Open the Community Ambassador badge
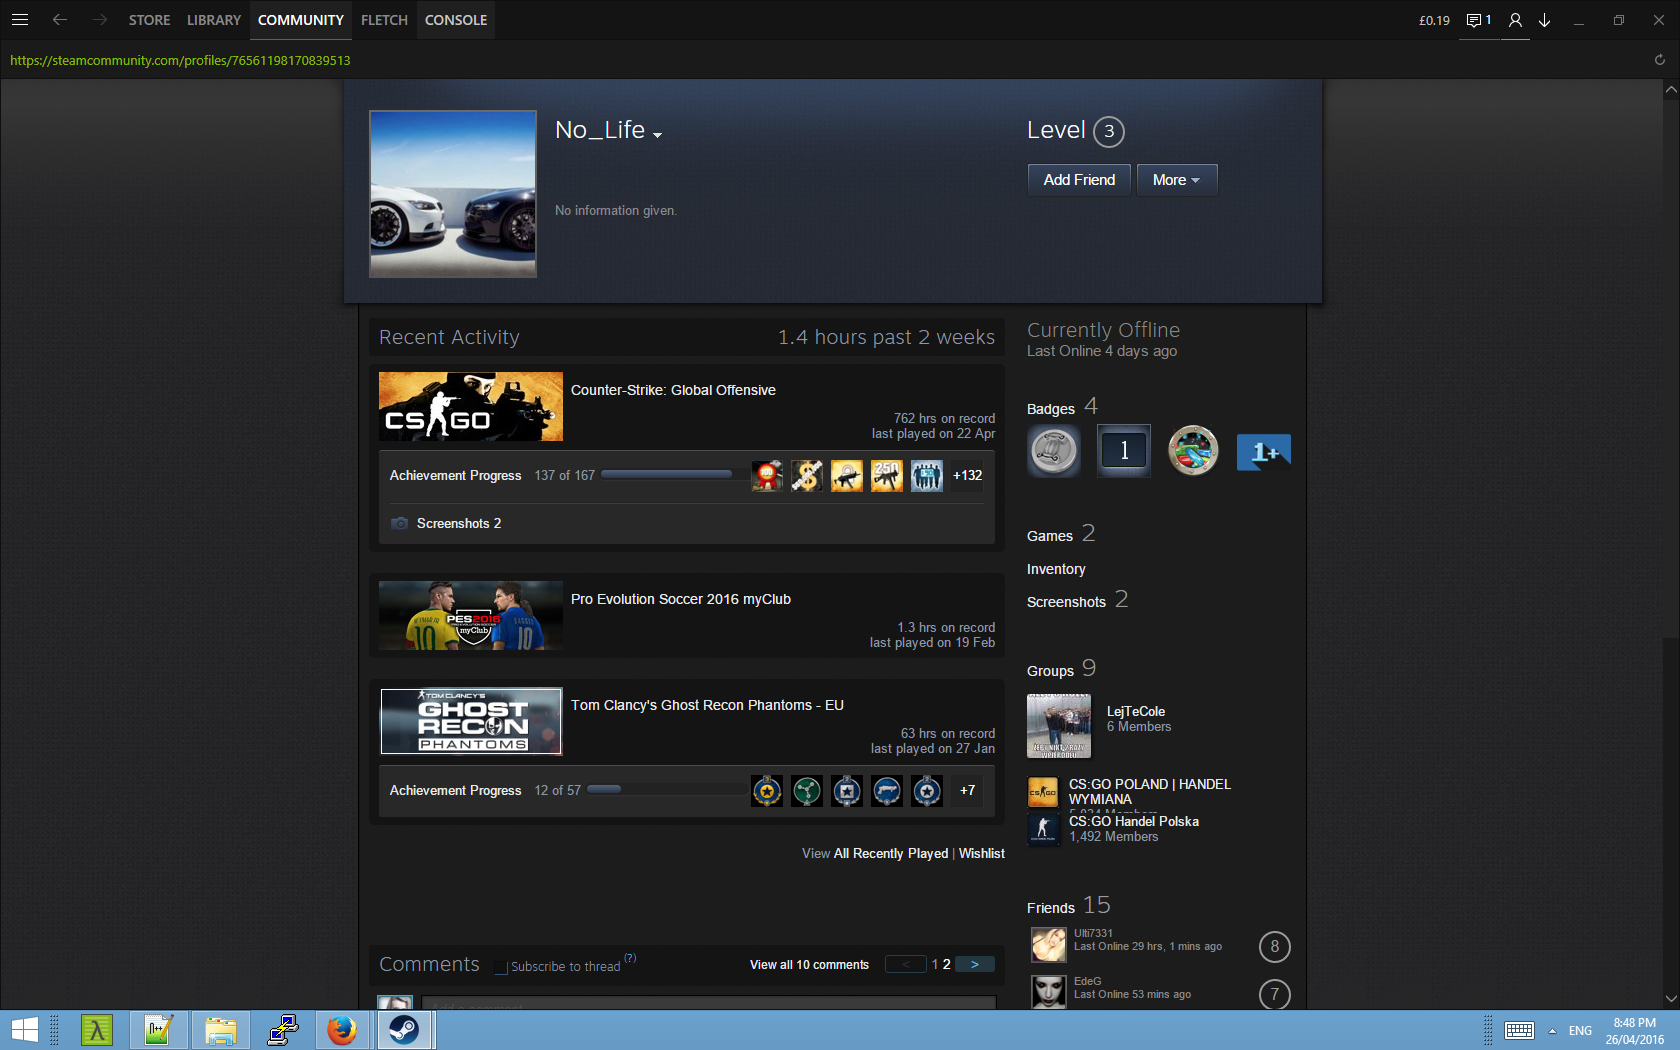 (x=1193, y=451)
